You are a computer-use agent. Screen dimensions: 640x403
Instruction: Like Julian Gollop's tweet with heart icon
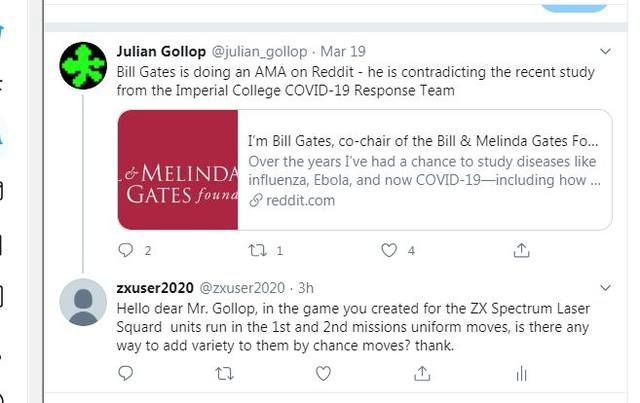click(x=389, y=250)
